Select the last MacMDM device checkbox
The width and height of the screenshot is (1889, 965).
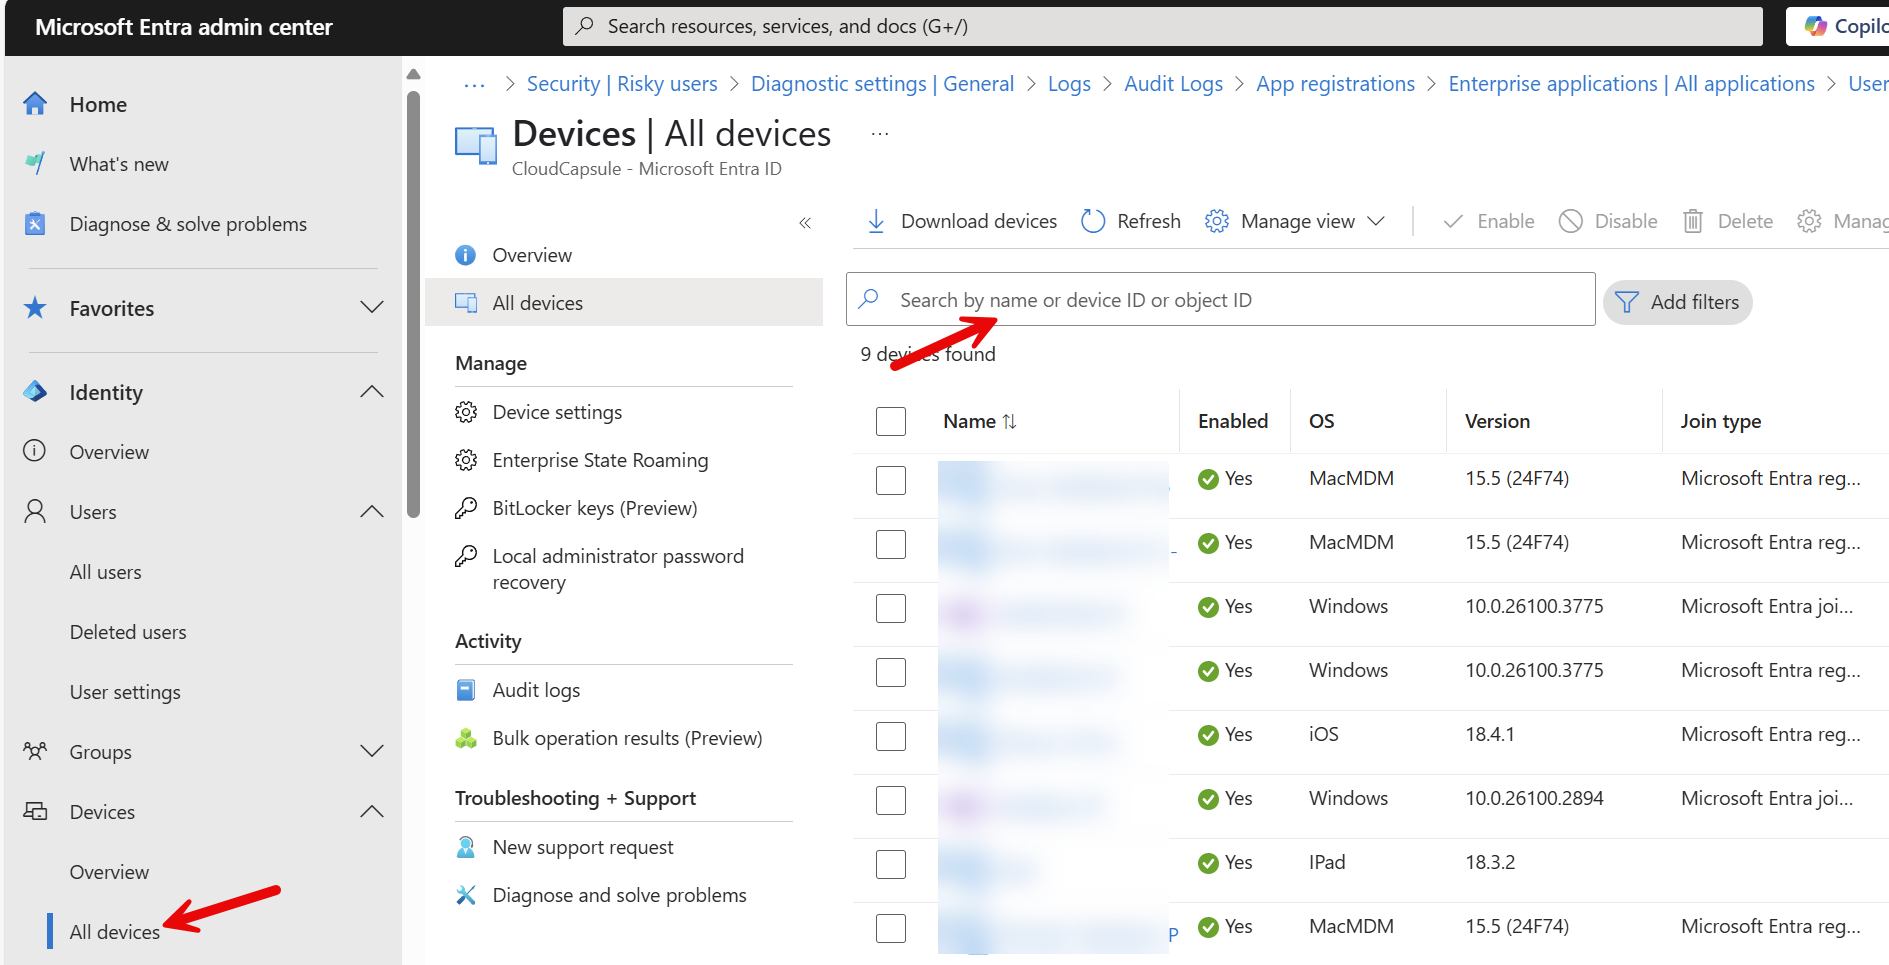pos(891,928)
